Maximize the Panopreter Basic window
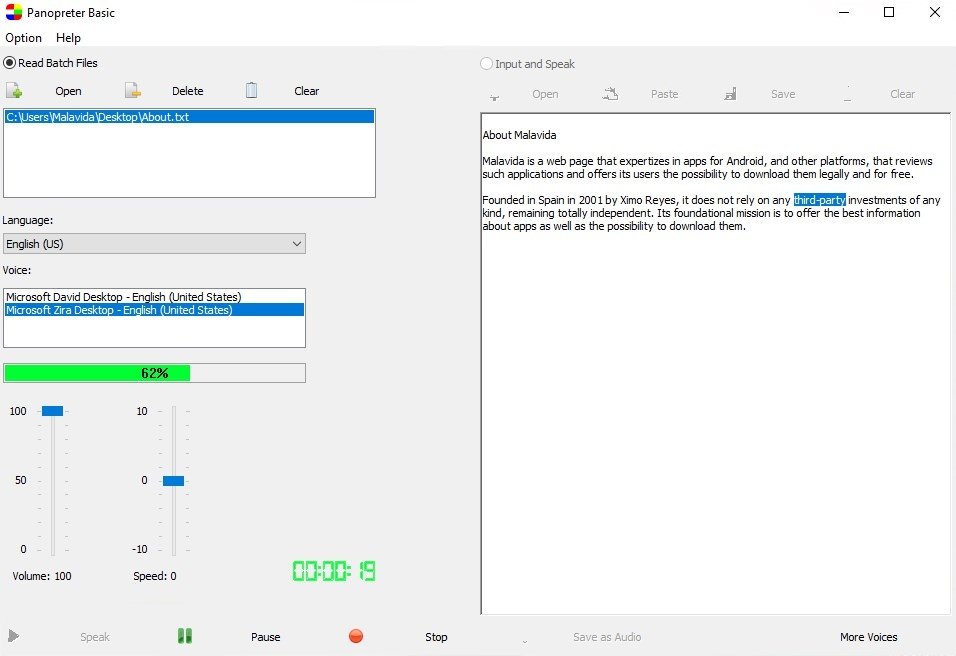The height and width of the screenshot is (656, 956). 889,12
